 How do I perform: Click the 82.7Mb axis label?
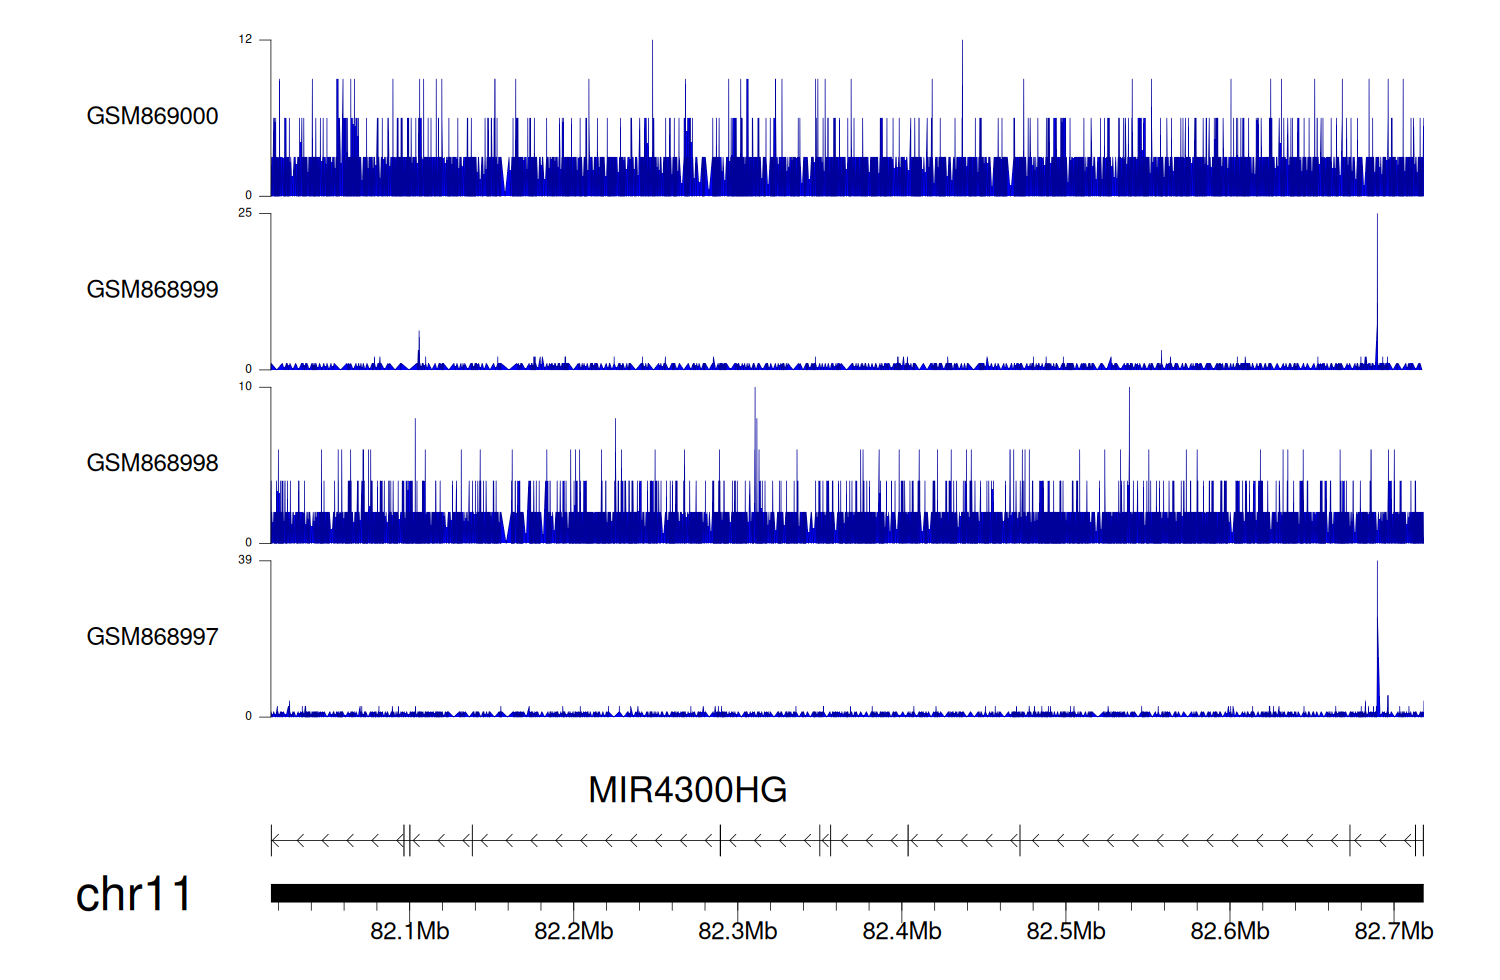click(x=1393, y=931)
